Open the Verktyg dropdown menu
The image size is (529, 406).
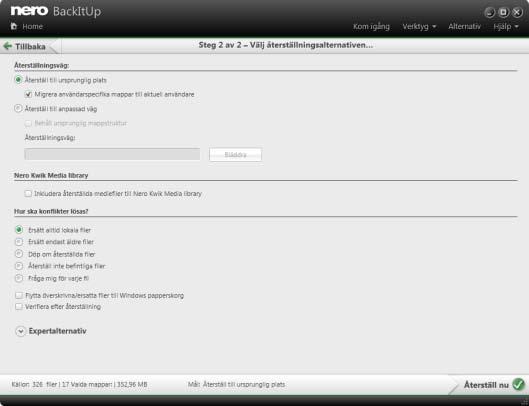point(419,26)
